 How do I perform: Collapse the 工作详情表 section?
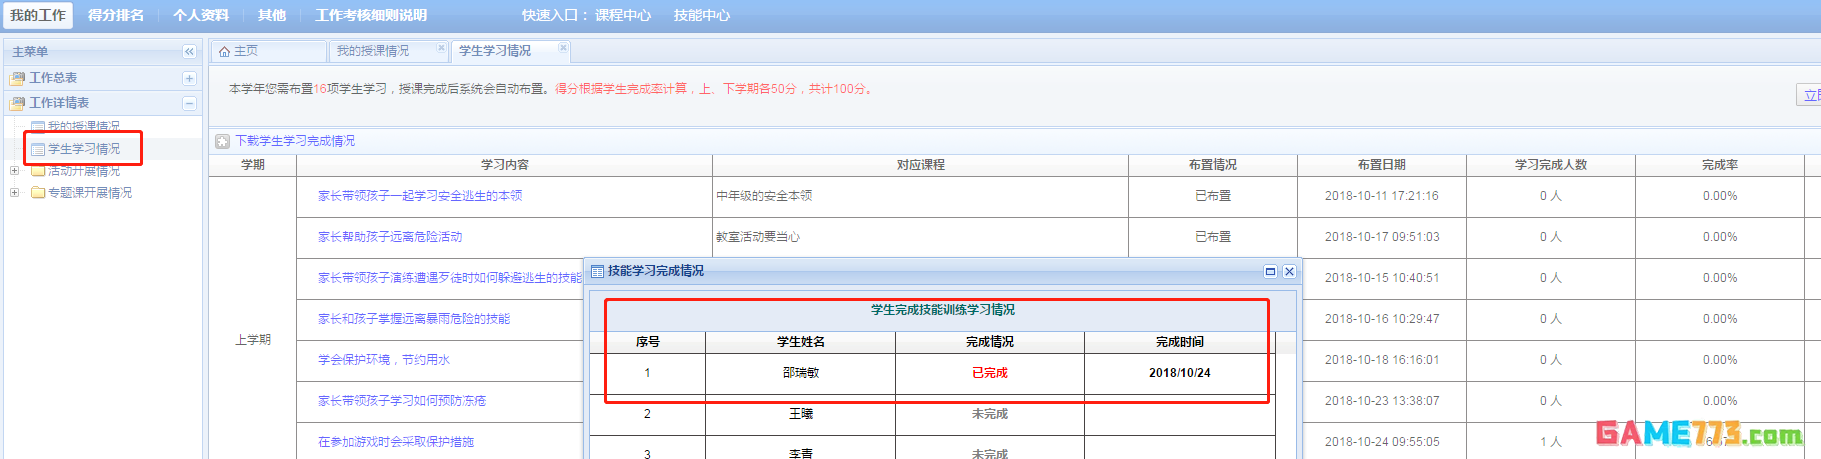tap(189, 103)
